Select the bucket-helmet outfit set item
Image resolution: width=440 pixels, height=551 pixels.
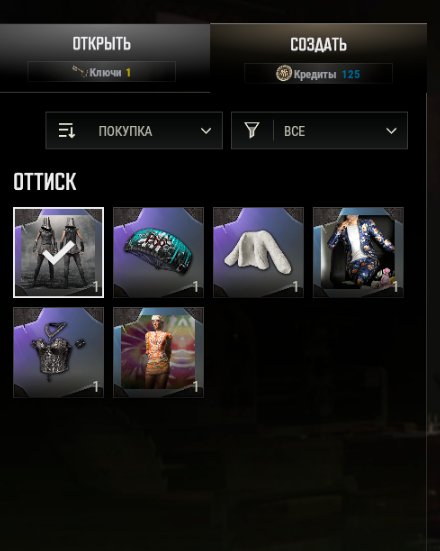58,252
